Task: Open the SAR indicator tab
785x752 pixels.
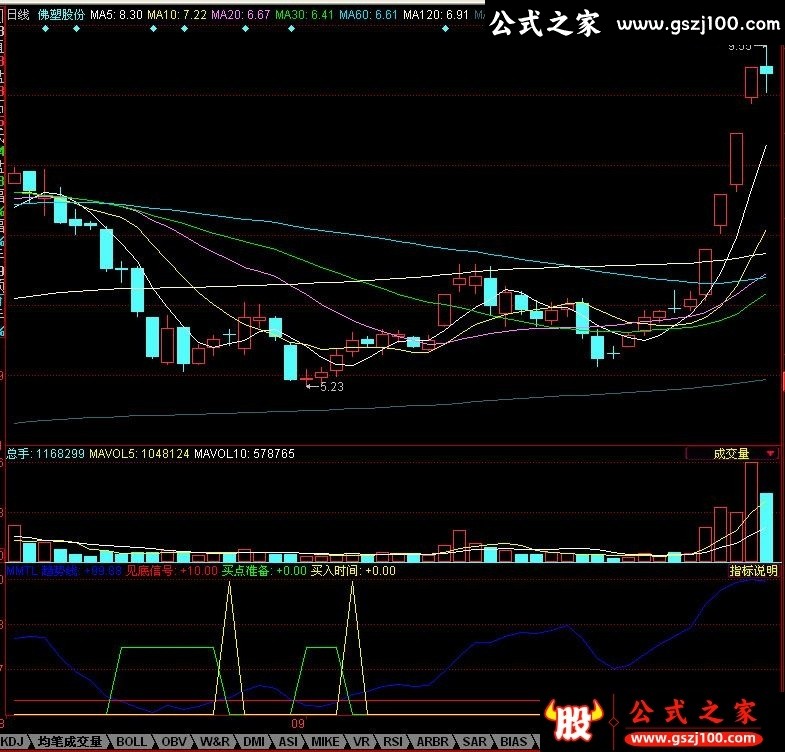Action: [474, 741]
